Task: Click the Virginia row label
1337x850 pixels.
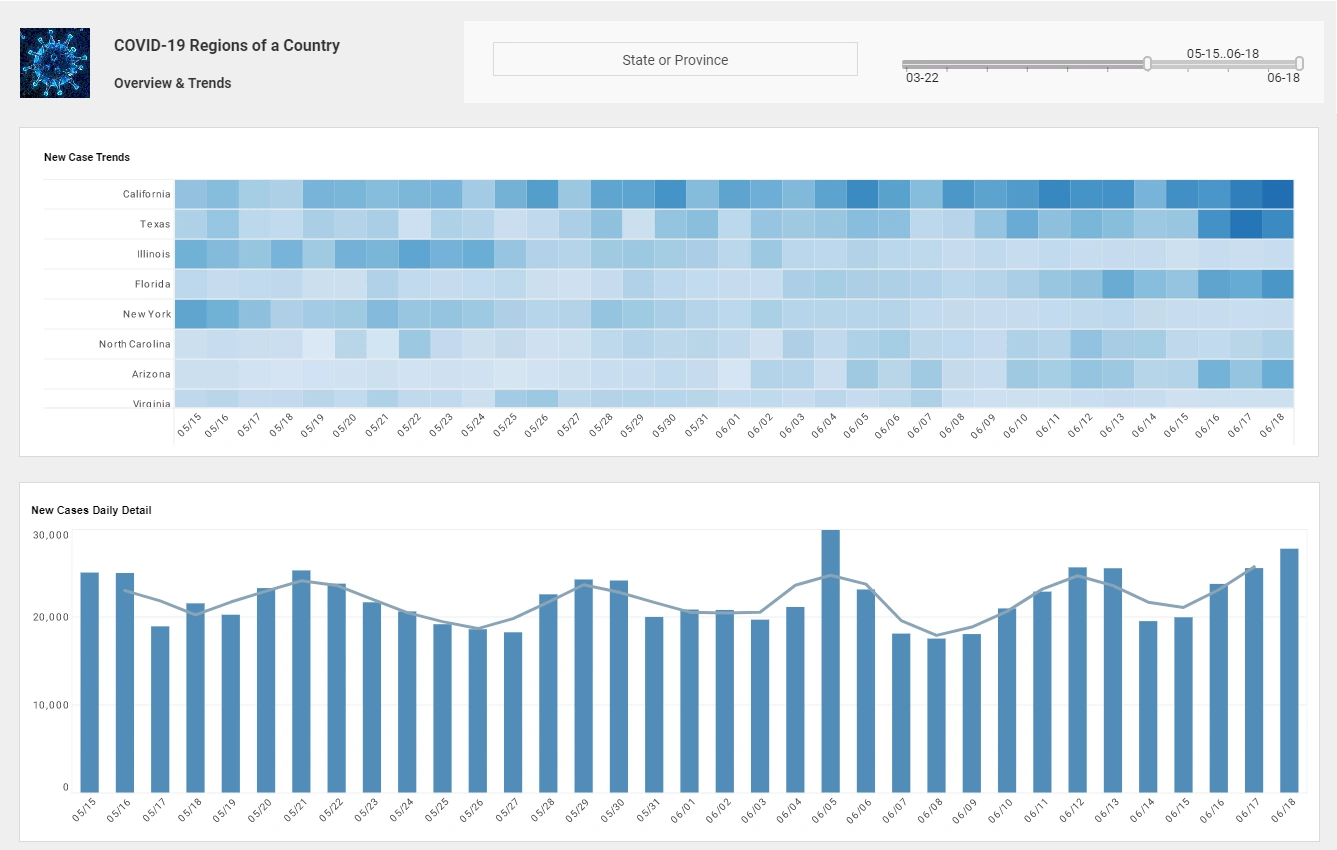Action: (x=154, y=403)
